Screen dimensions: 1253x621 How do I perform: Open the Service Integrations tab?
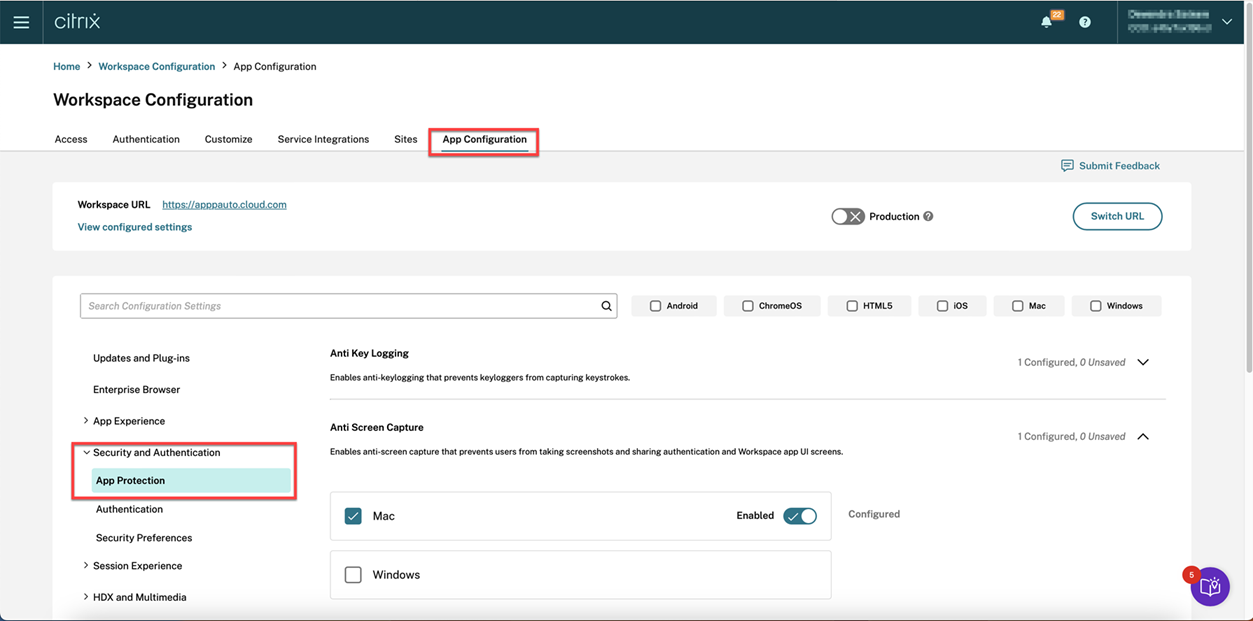pos(323,139)
